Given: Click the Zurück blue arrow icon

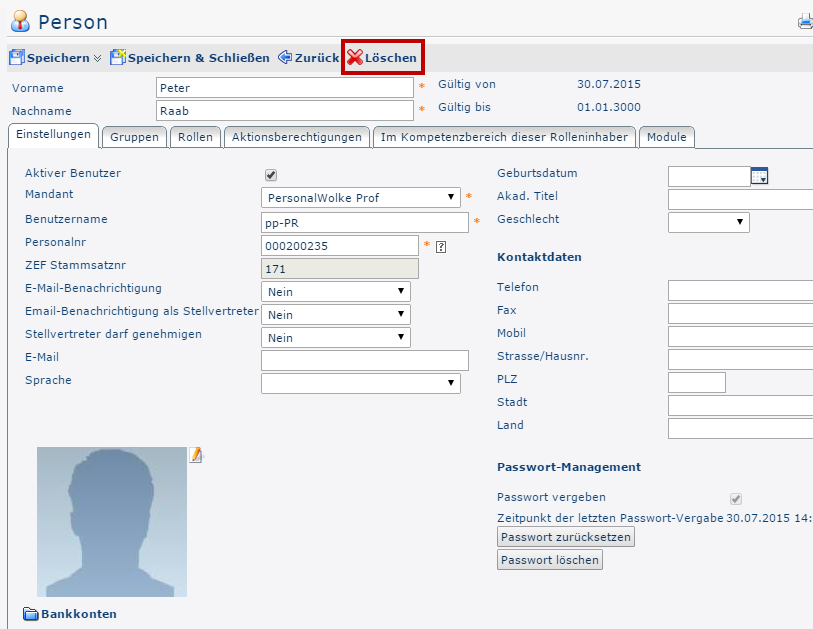Looking at the screenshot, I should click(x=285, y=57).
